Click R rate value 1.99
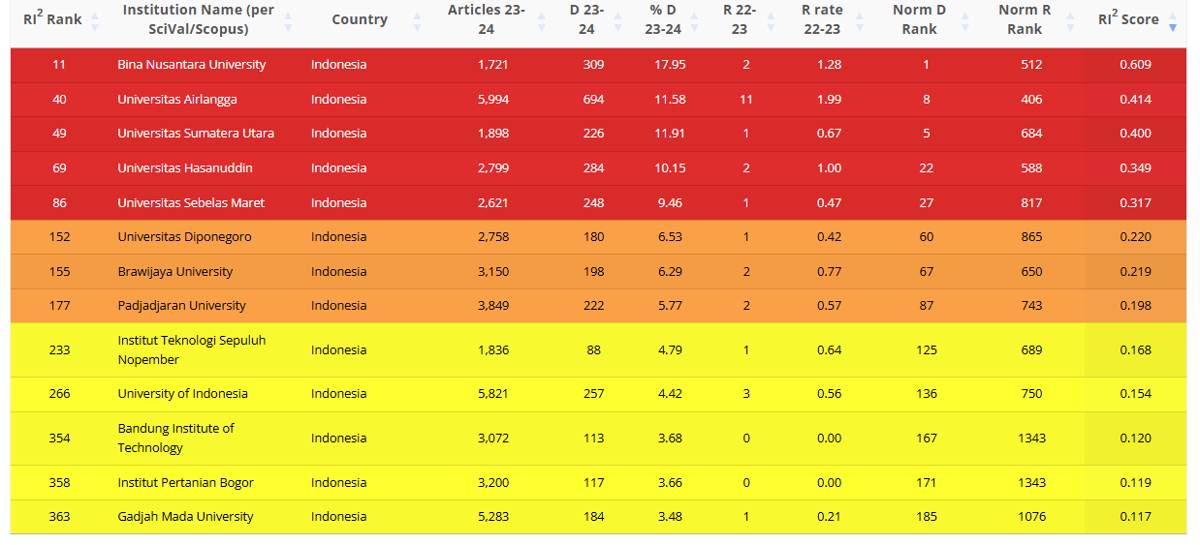Screen dimensions: 1200x545 [829, 99]
